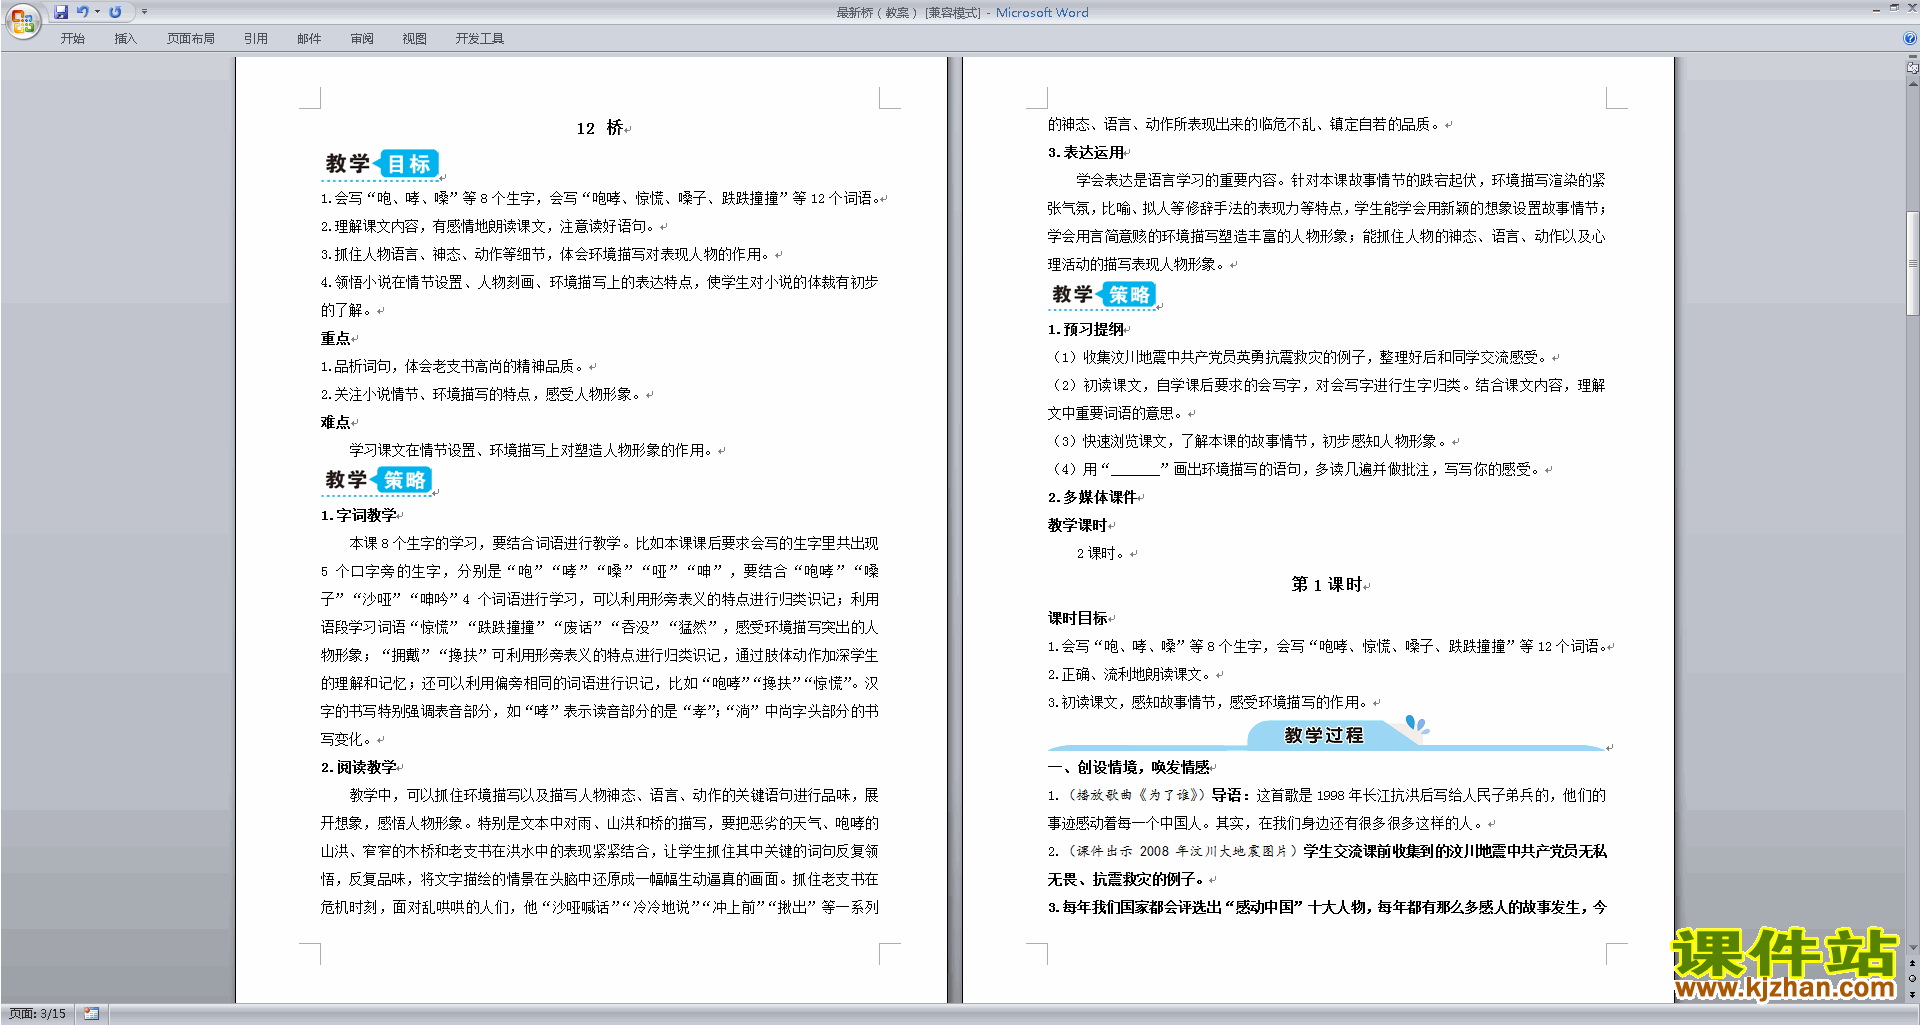Open the 审阅 ribbon tab

(362, 39)
